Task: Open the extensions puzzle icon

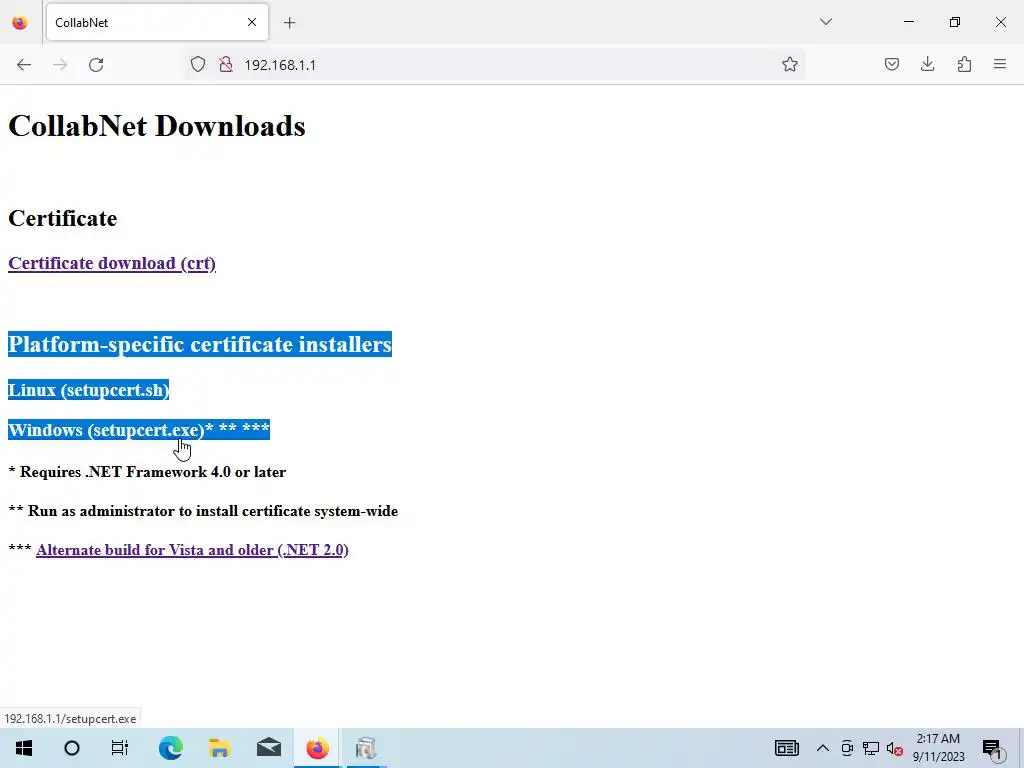Action: point(964,64)
